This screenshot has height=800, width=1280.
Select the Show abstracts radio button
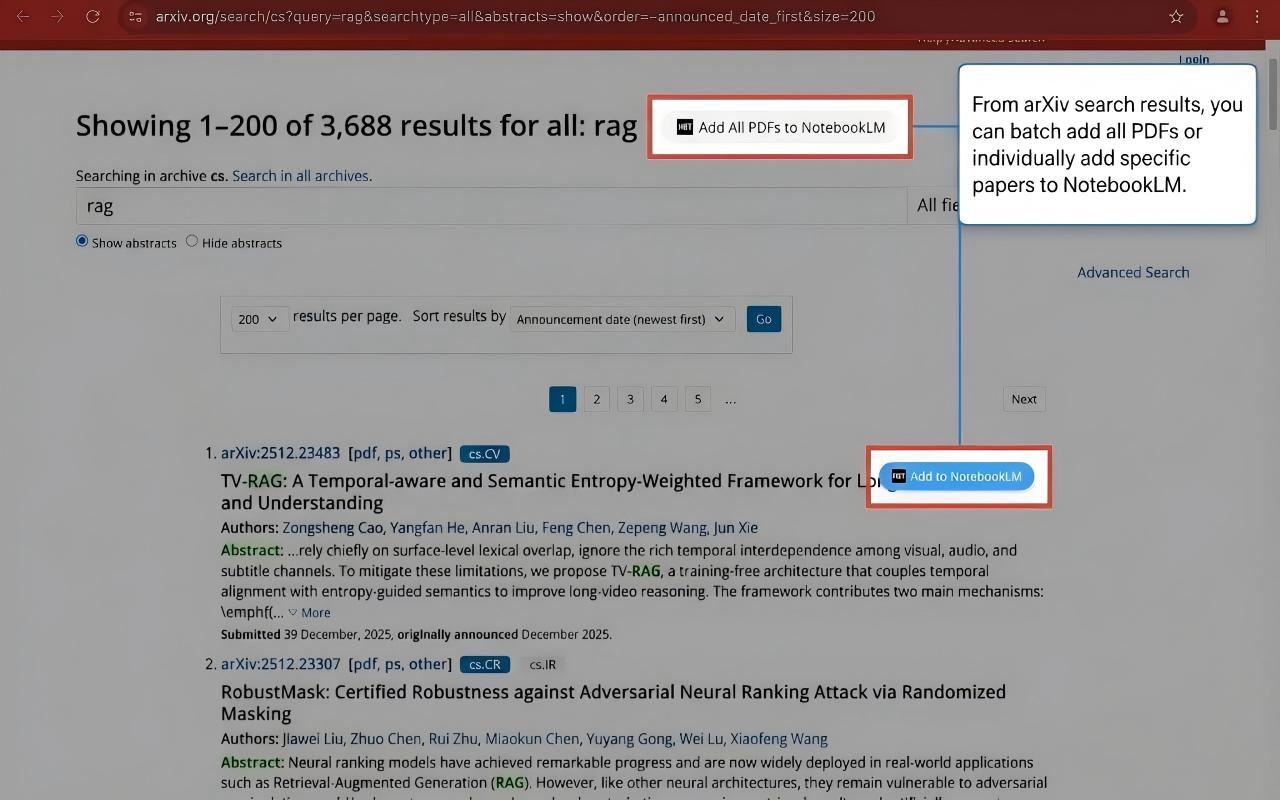81,240
